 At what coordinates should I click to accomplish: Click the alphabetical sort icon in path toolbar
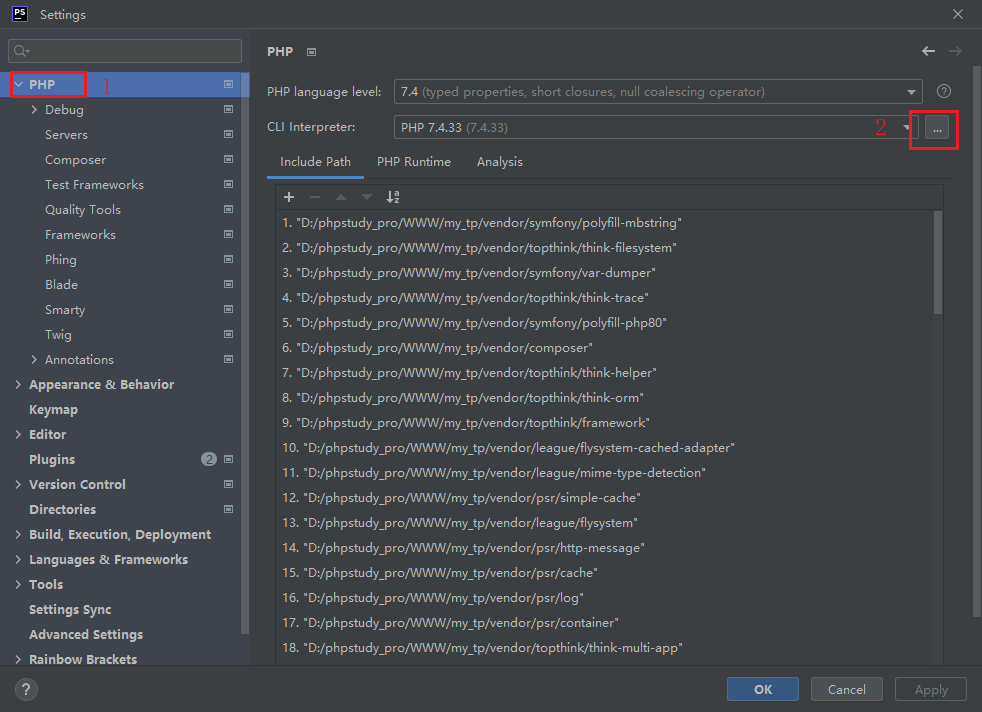(393, 197)
